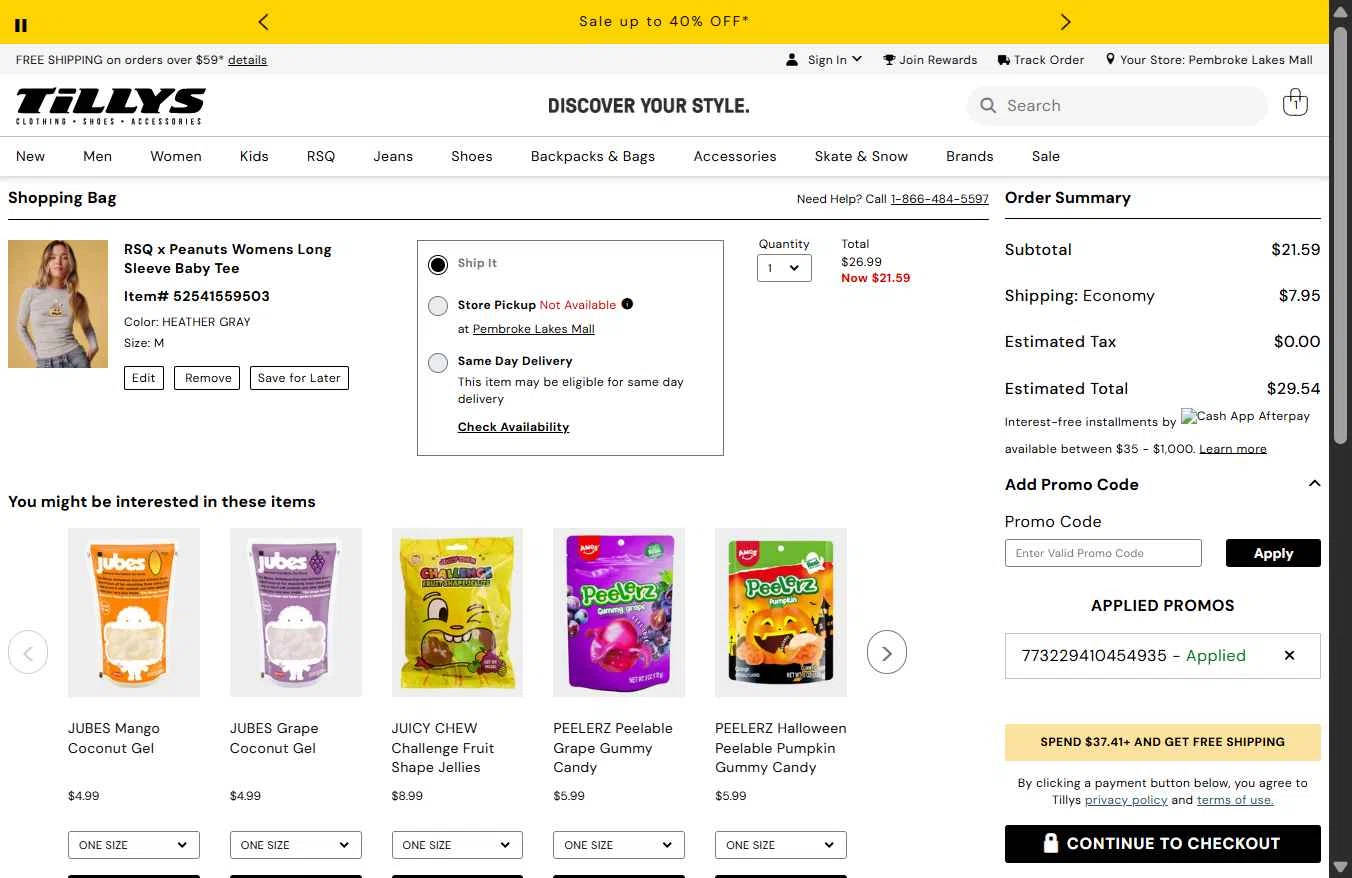The height and width of the screenshot is (878, 1352).
Task: Collapse the Add Promo Code section
Action: pos(1314,484)
